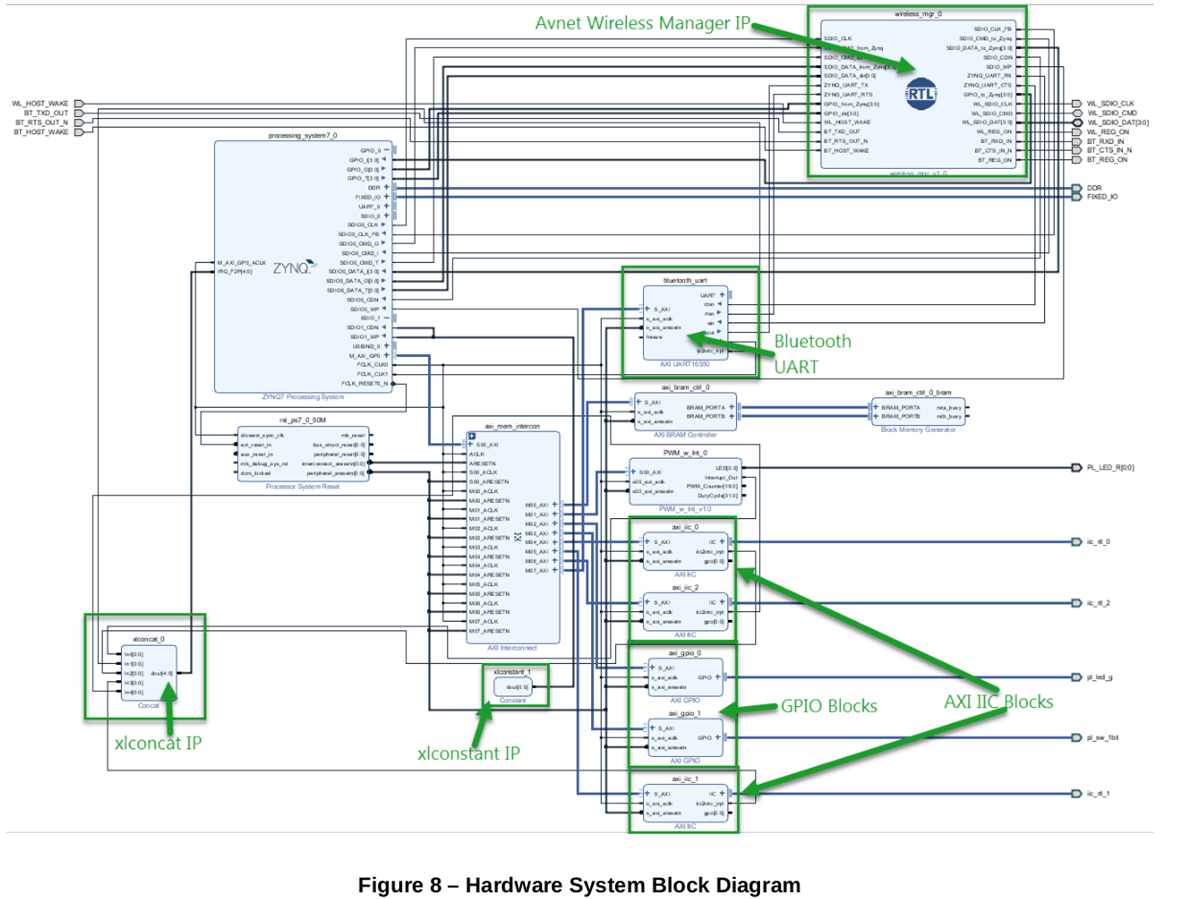Select the axi_bram_ctrl_0_bram Block Memory Generator
Image resolution: width=1189 pixels, height=899 pixels.
[918, 412]
